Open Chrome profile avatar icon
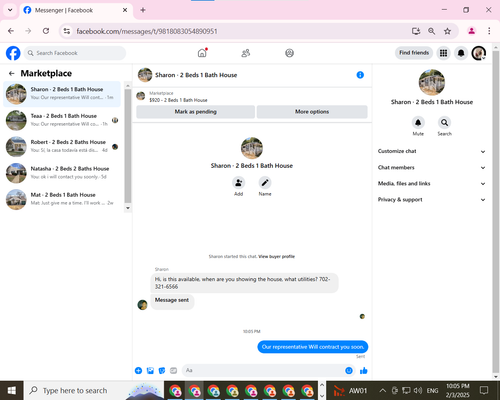The image size is (500, 400). pyautogui.click(x=471, y=31)
